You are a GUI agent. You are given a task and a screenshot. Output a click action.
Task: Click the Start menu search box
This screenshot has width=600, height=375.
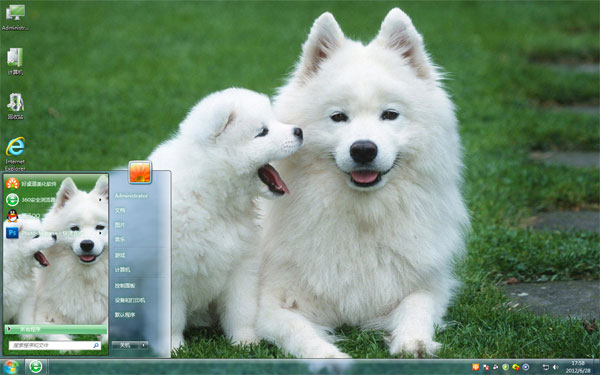[x=55, y=345]
